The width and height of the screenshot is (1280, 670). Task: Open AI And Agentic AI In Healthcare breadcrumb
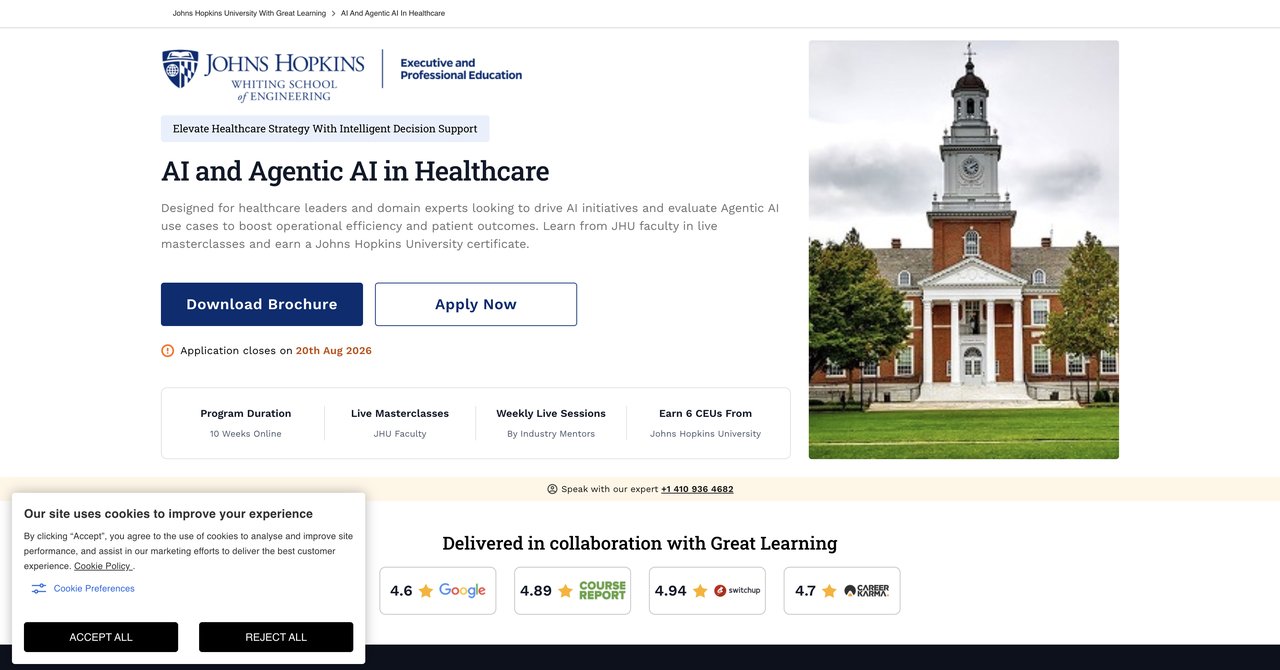(393, 14)
